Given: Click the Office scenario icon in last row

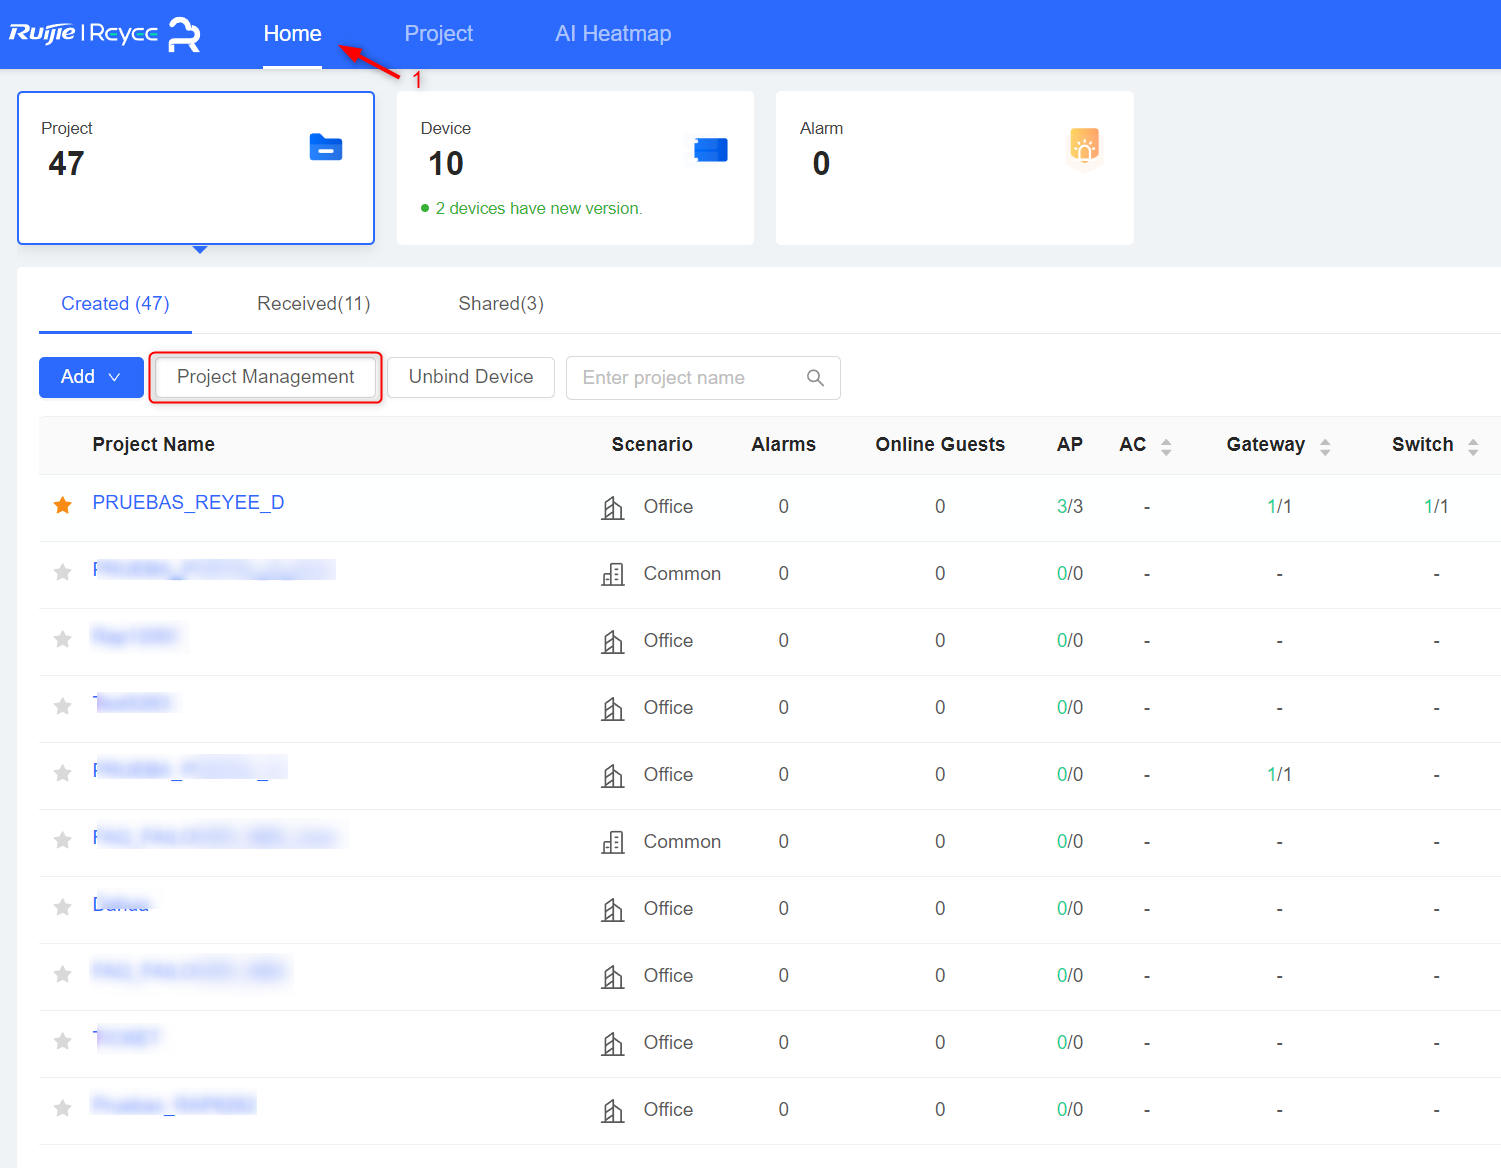Looking at the screenshot, I should [613, 1110].
